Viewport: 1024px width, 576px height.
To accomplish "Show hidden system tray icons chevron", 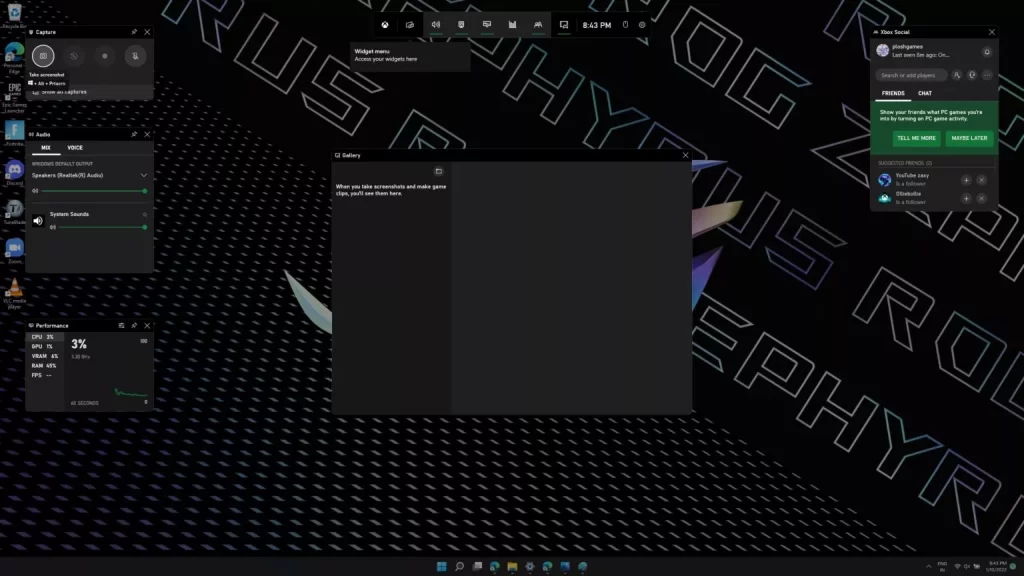I will pos(929,566).
